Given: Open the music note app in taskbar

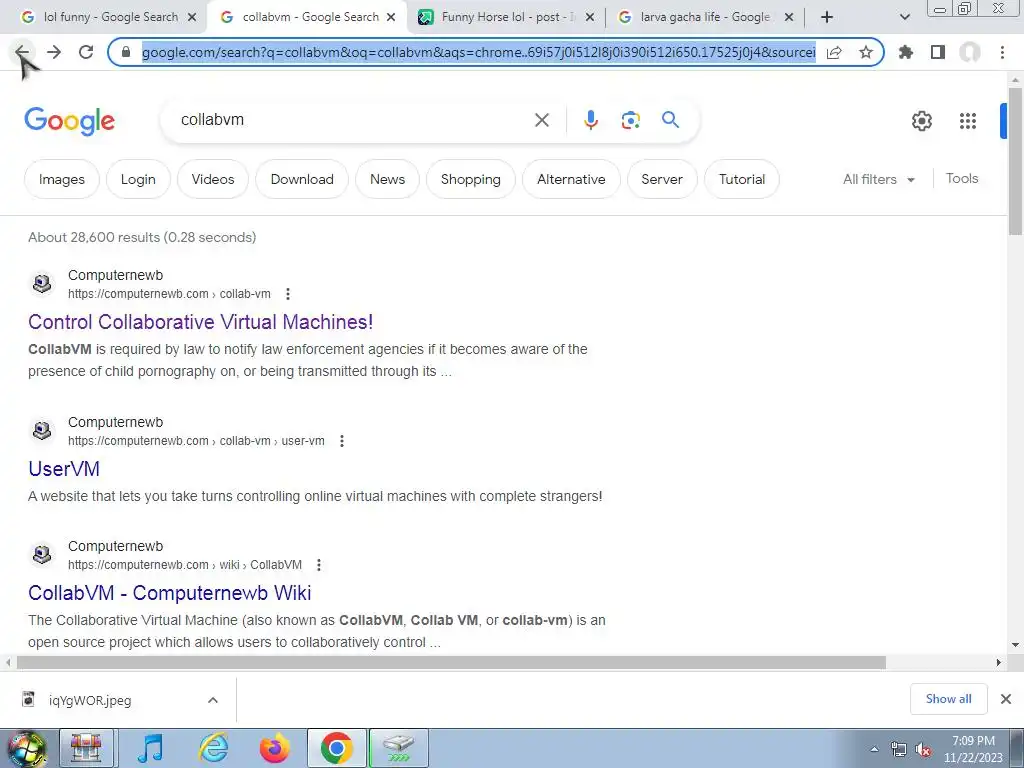Looking at the screenshot, I should [151, 748].
